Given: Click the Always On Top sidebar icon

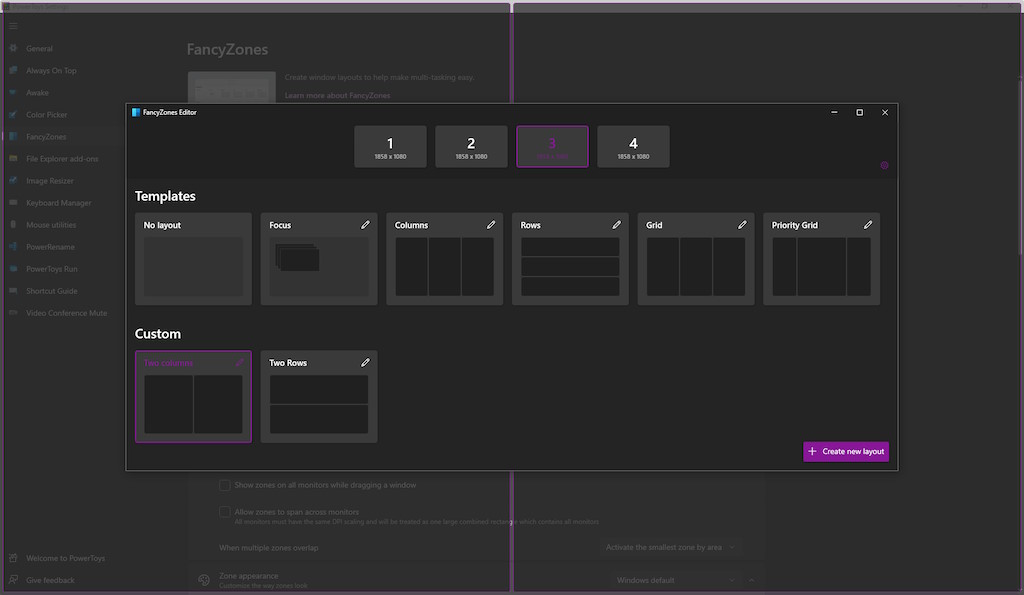Looking at the screenshot, I should [x=13, y=71].
